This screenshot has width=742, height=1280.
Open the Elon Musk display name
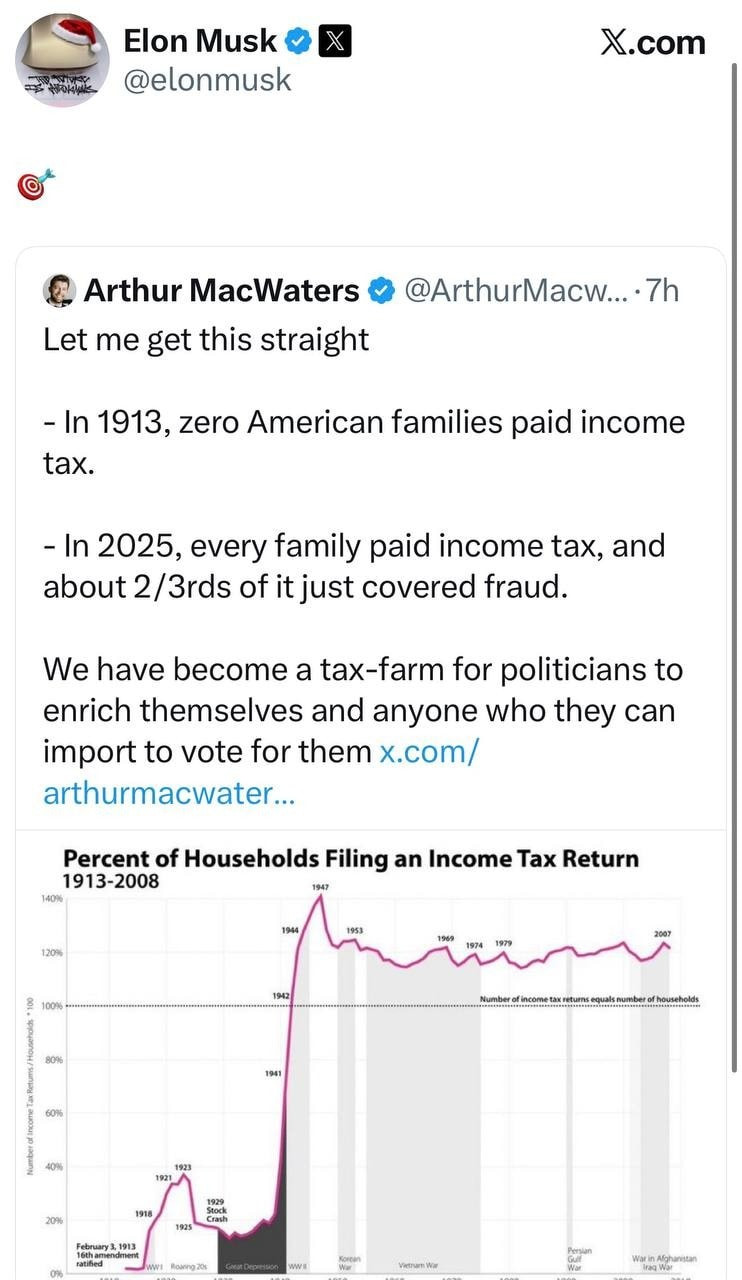tap(200, 41)
